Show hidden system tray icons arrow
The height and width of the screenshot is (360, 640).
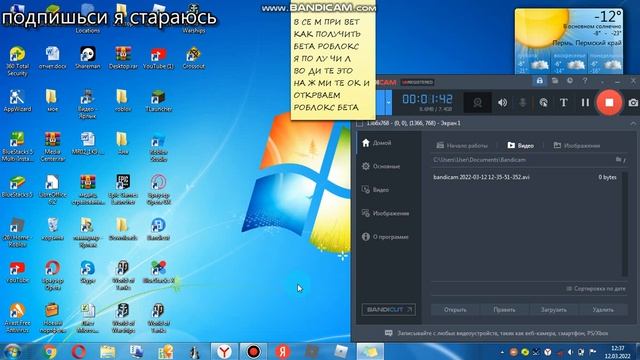(502, 352)
